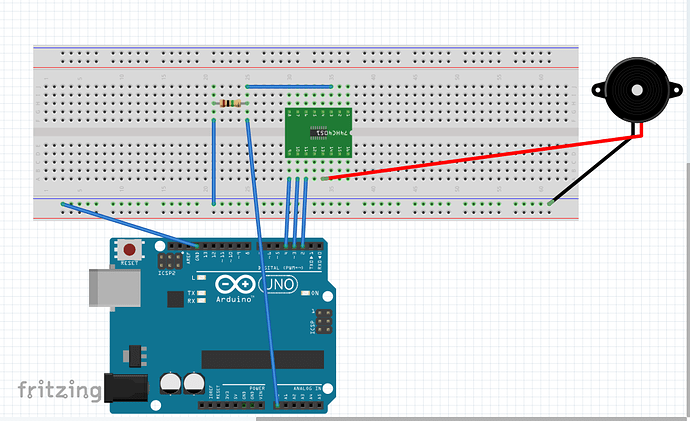Screen dimensions: 690x421
Task: Select the ATmega microcontroller chip on Arduino
Action: pos(263,359)
